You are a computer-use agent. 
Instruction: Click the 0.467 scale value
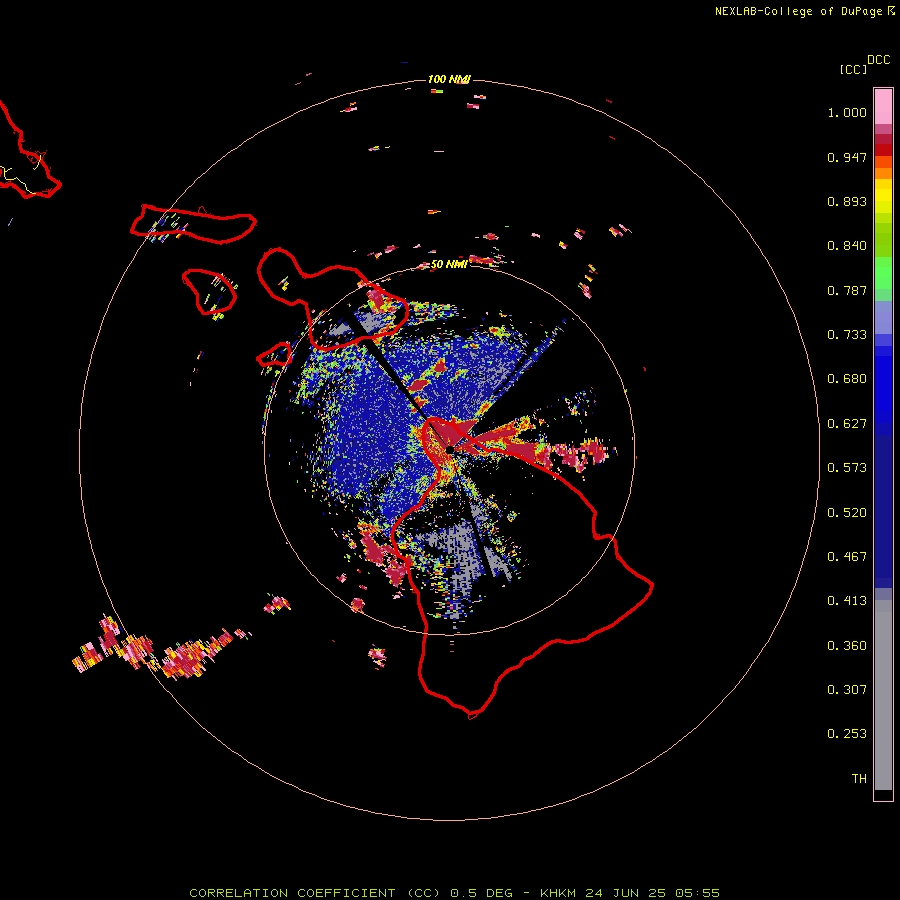[x=847, y=557]
